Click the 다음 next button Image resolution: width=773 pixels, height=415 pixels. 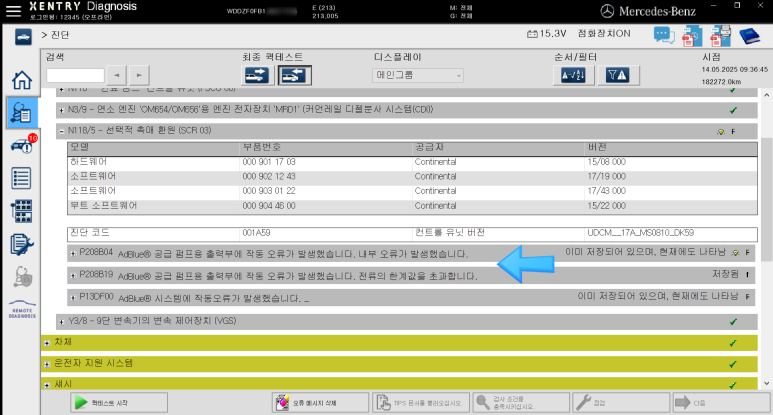721,403
